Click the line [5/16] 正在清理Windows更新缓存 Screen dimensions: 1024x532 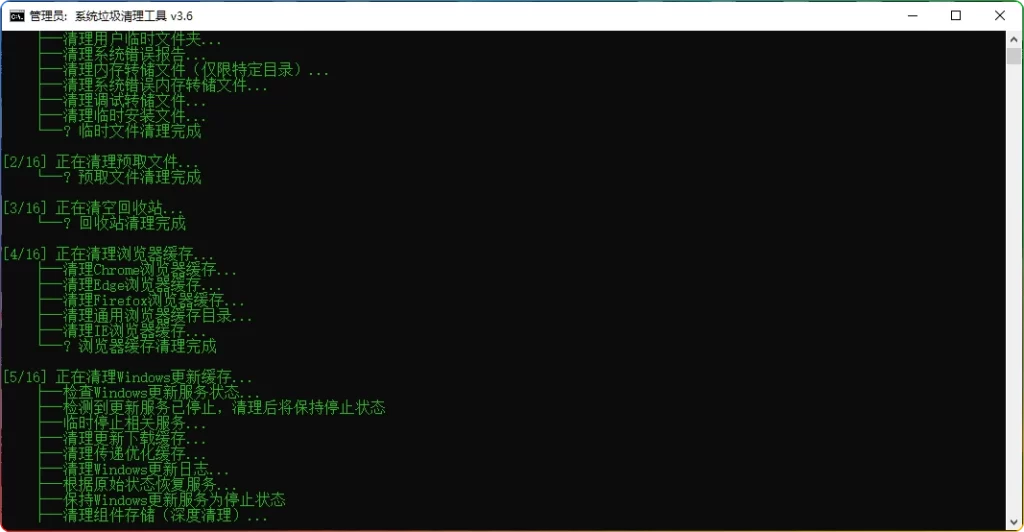click(x=127, y=377)
